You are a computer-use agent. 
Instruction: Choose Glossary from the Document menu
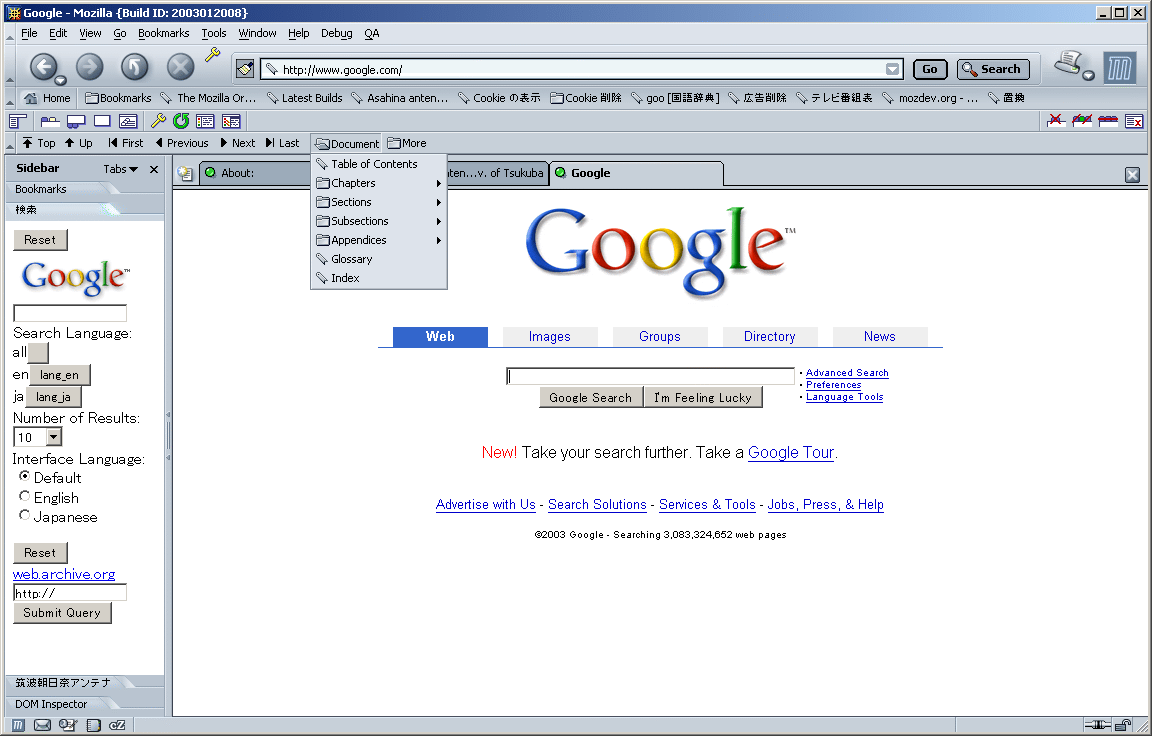click(x=379, y=259)
